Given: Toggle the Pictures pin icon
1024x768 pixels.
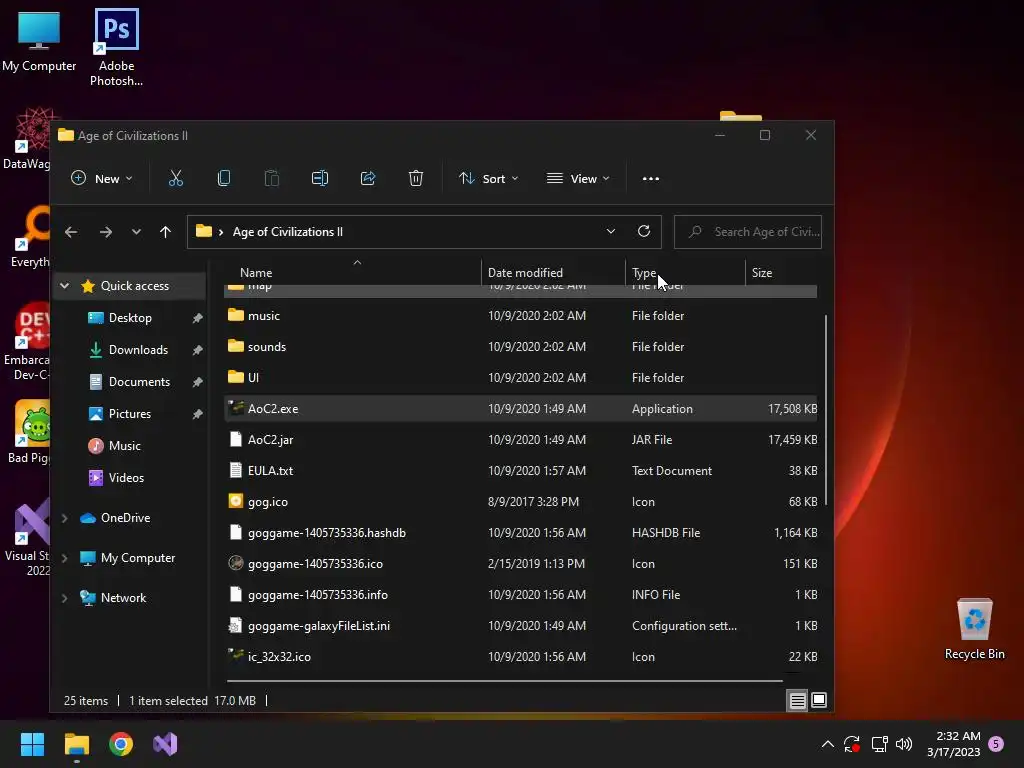Looking at the screenshot, I should [197, 414].
